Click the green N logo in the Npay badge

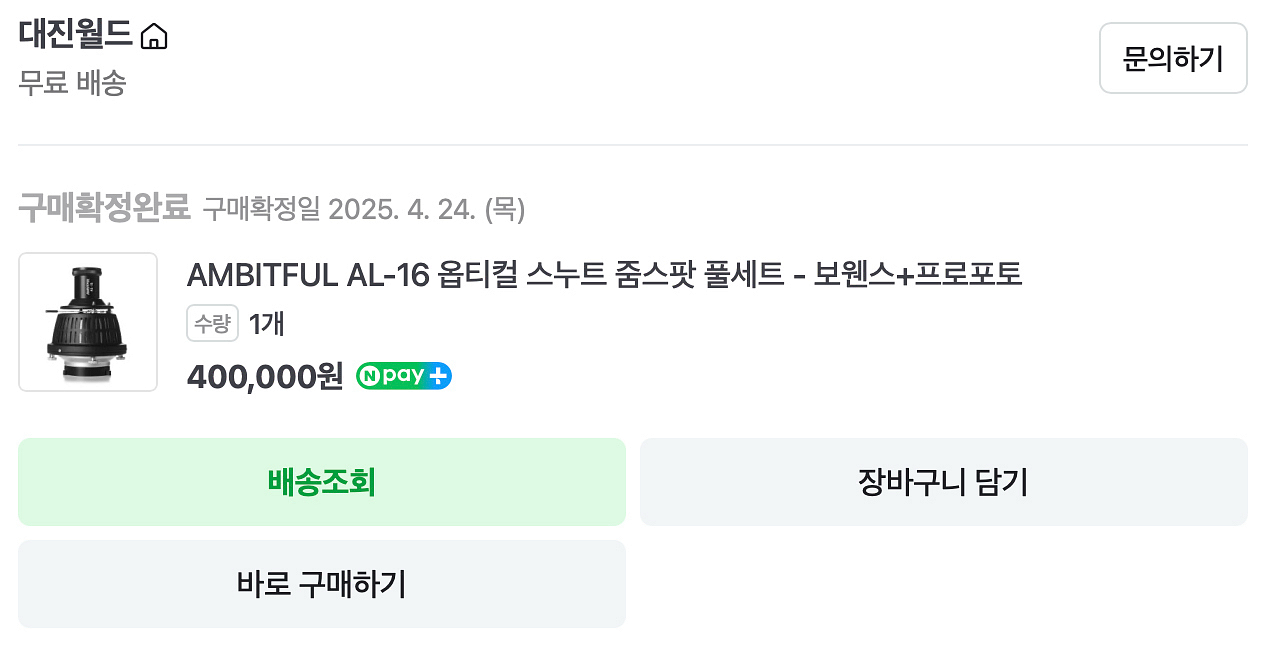pyautogui.click(x=371, y=377)
